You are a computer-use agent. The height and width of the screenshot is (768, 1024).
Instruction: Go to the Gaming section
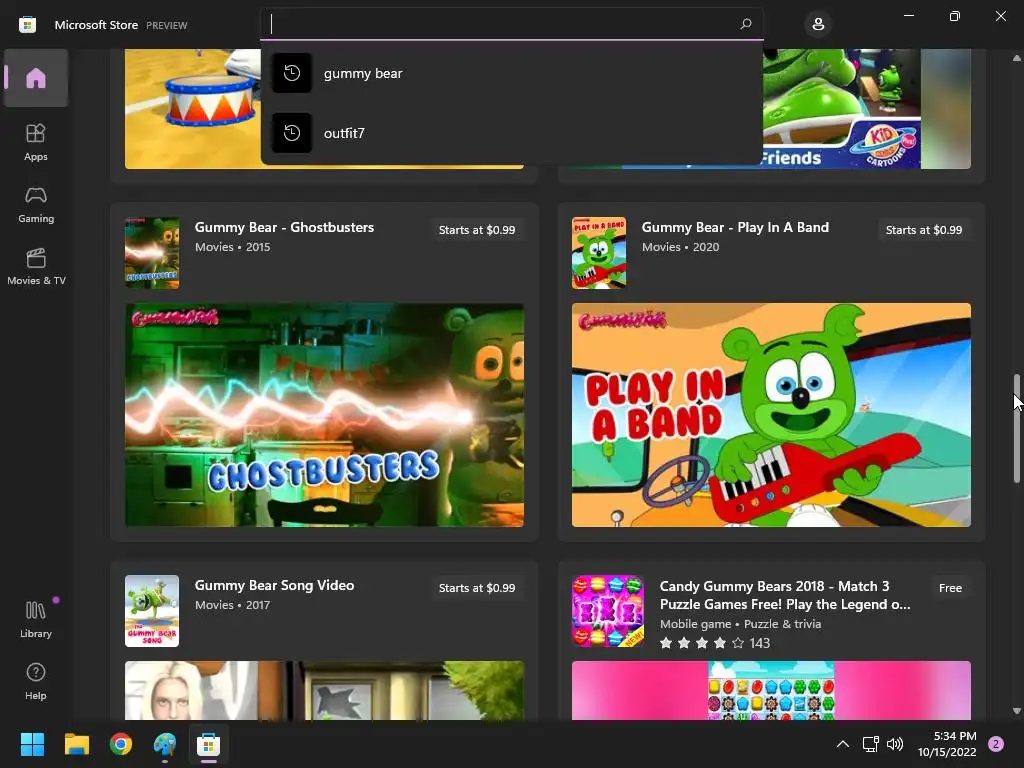pos(36,204)
